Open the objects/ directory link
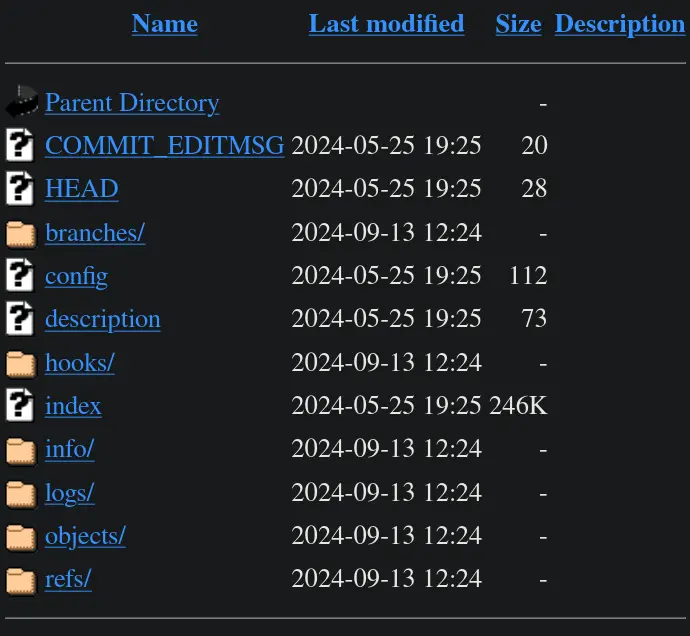 click(x=85, y=536)
